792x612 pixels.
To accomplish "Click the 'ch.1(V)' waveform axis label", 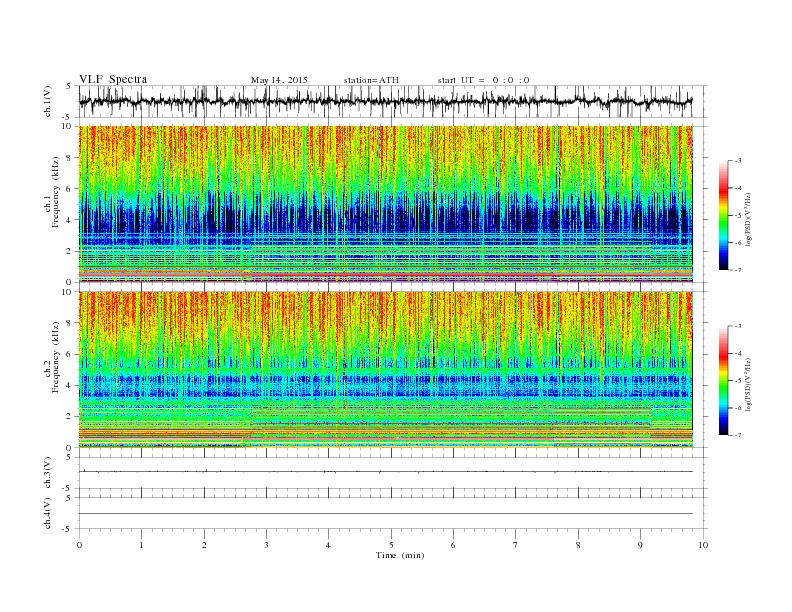I will [x=48, y=101].
